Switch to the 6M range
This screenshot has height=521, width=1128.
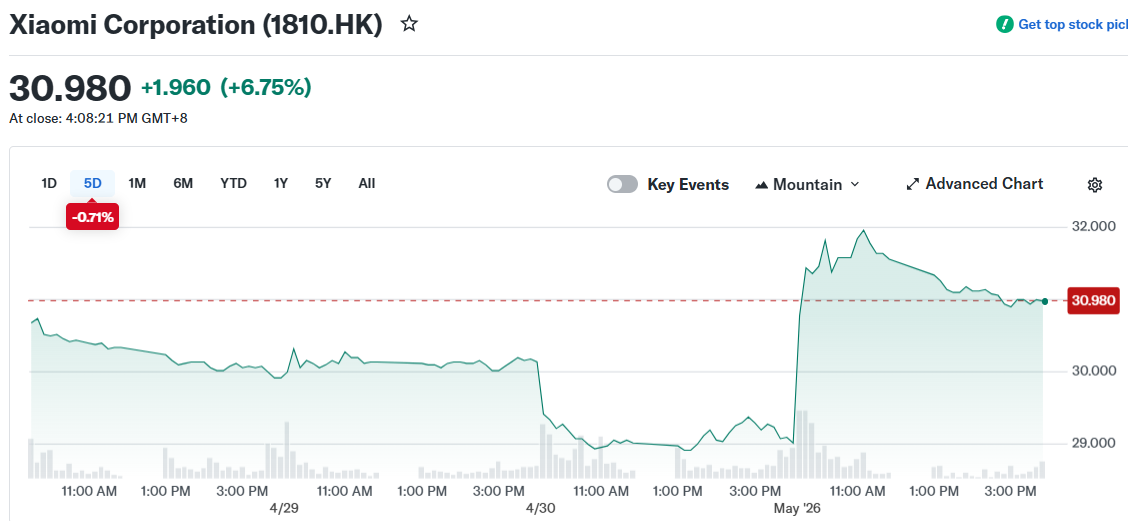(x=183, y=184)
